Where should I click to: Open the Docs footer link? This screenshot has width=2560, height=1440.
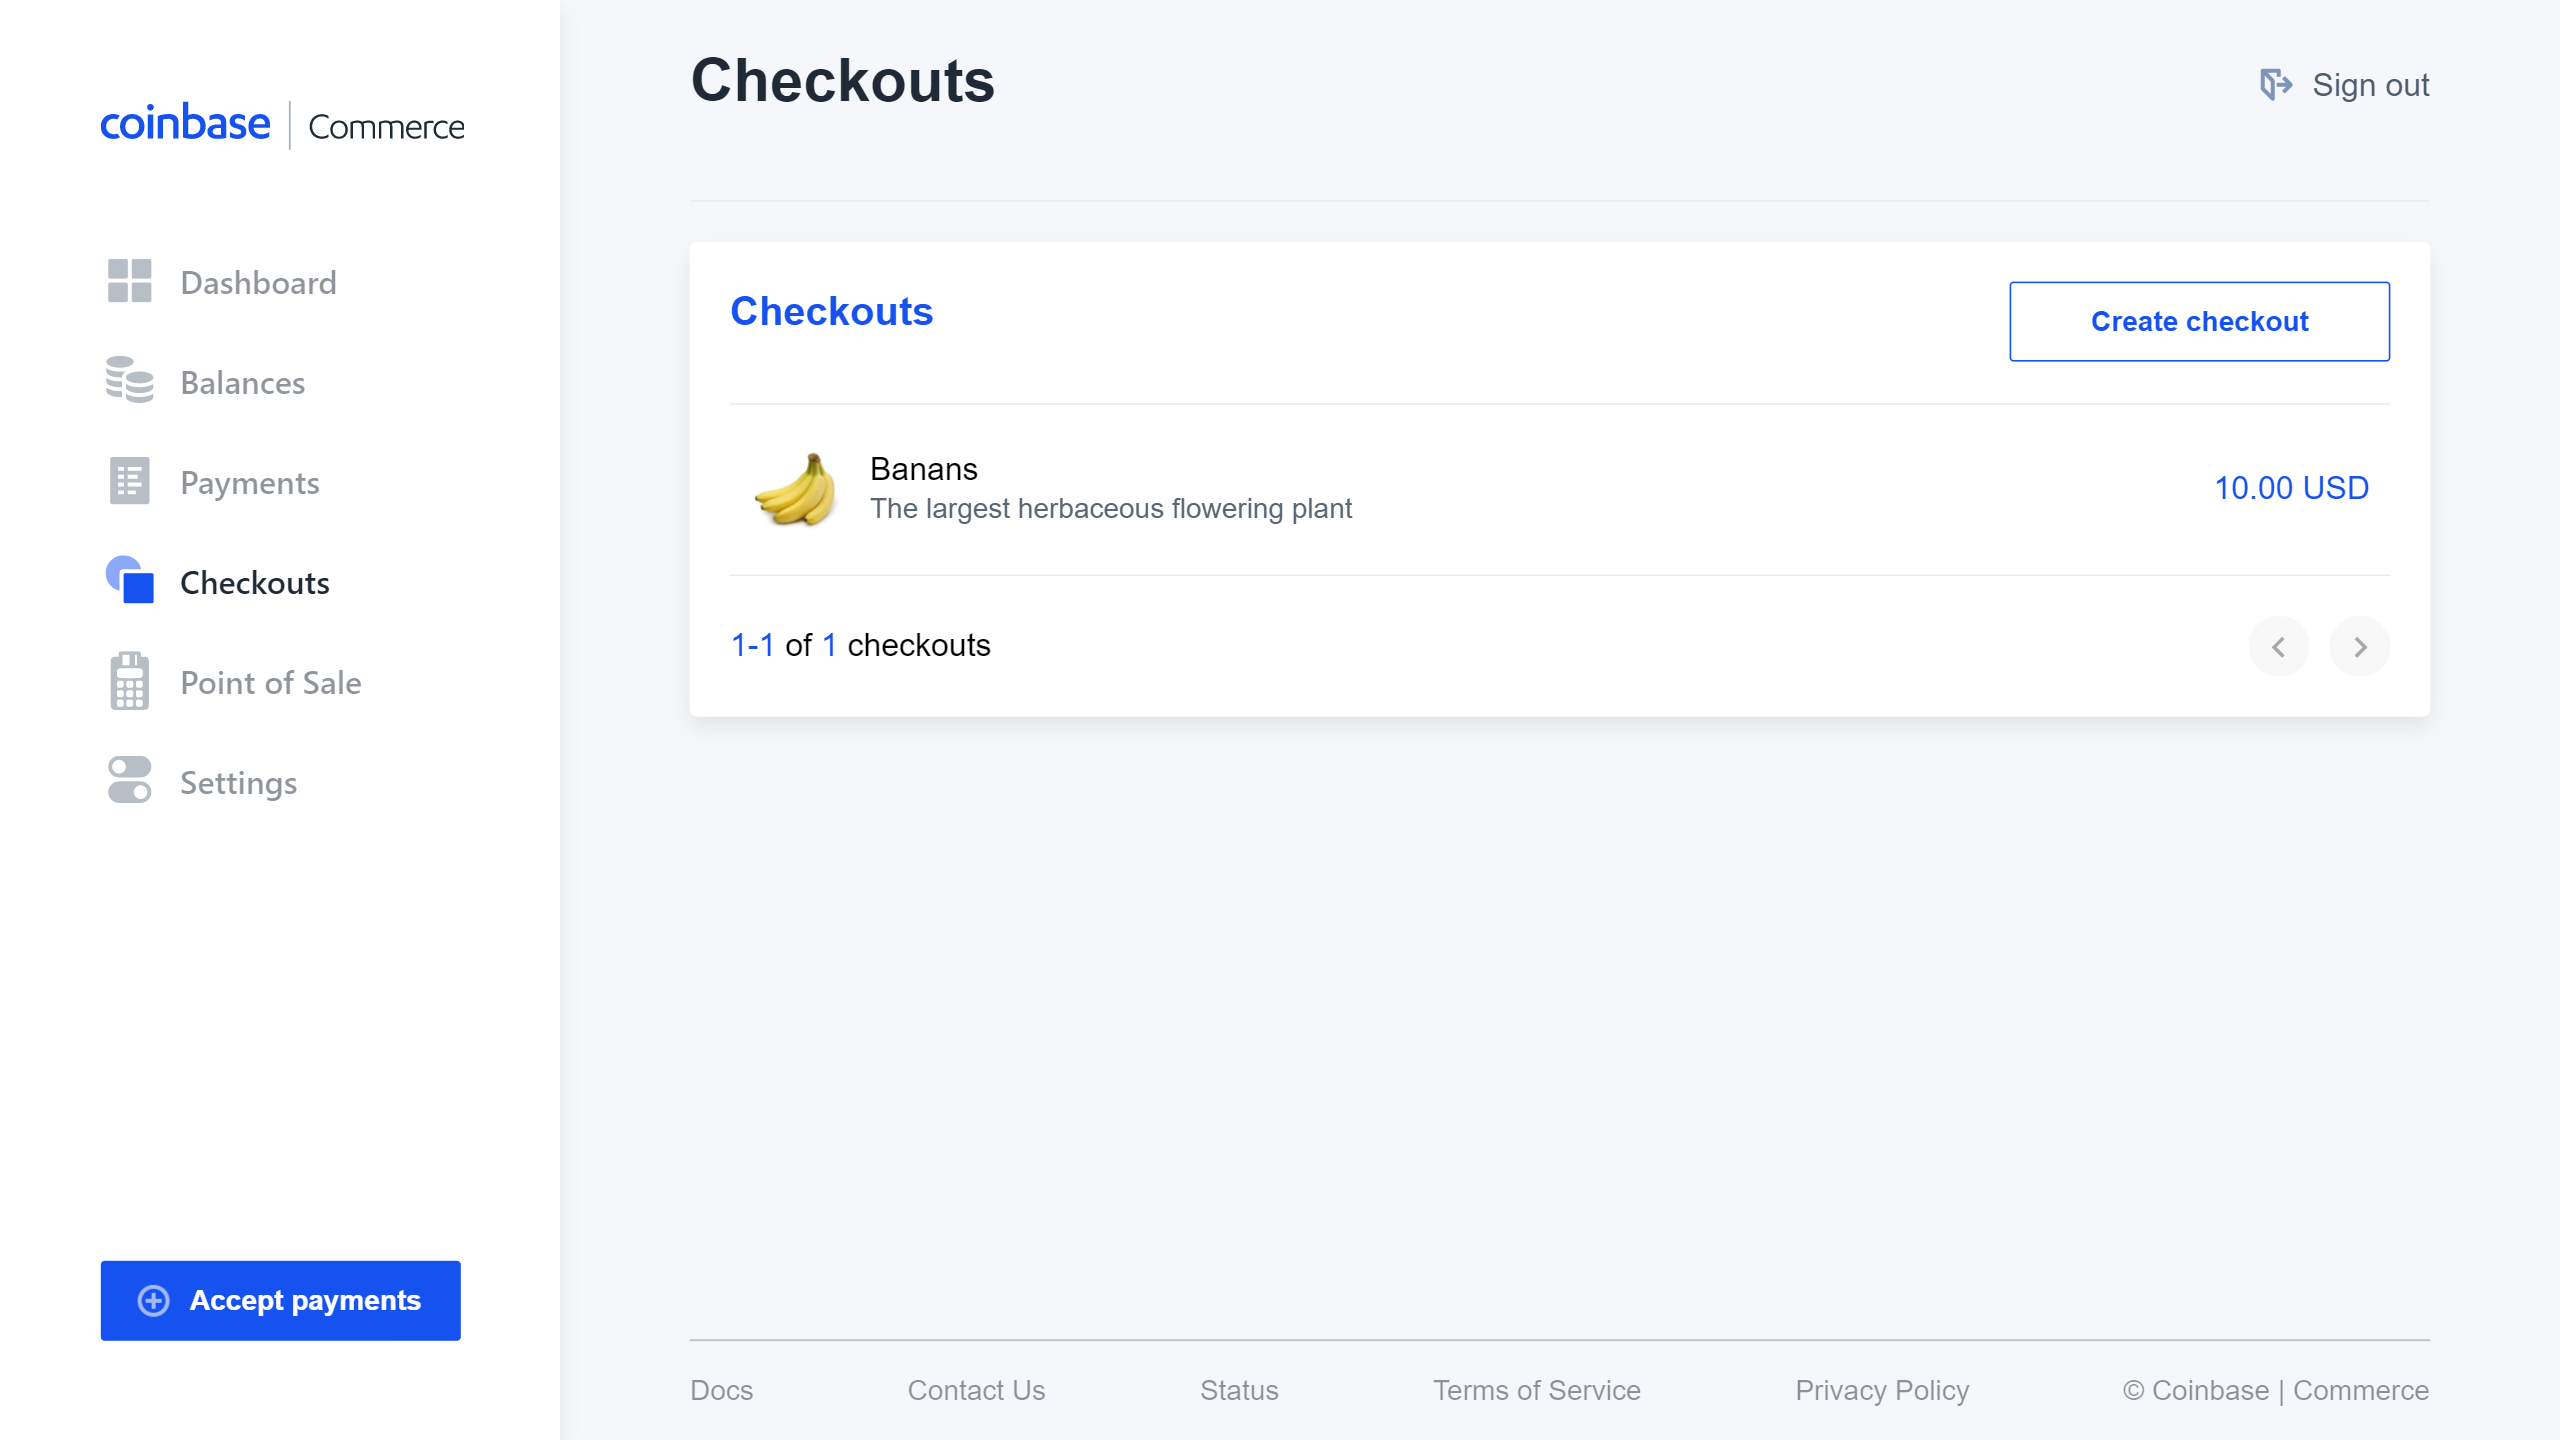point(723,1389)
